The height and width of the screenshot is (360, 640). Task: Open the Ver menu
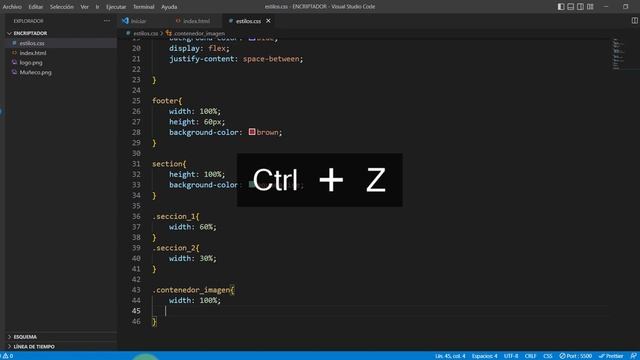(84, 7)
